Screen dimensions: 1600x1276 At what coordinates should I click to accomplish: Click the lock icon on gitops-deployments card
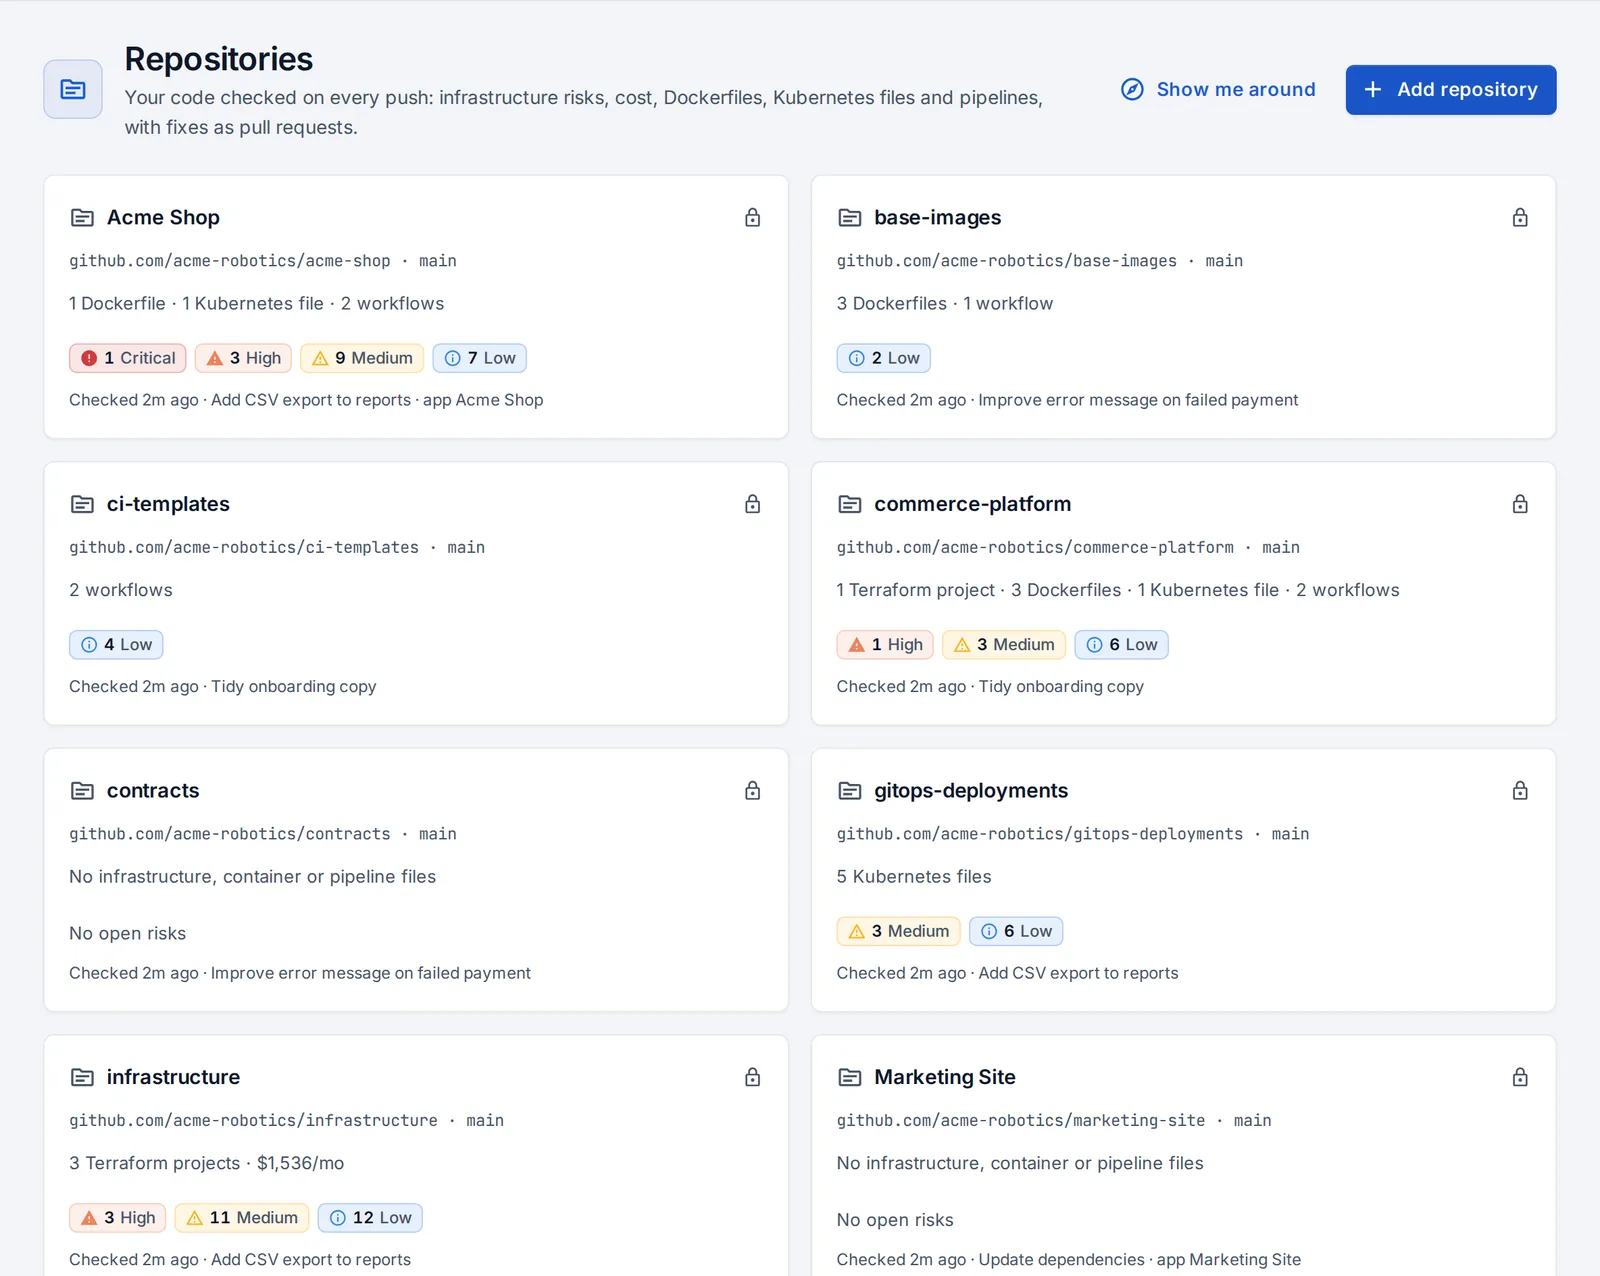(x=1520, y=791)
